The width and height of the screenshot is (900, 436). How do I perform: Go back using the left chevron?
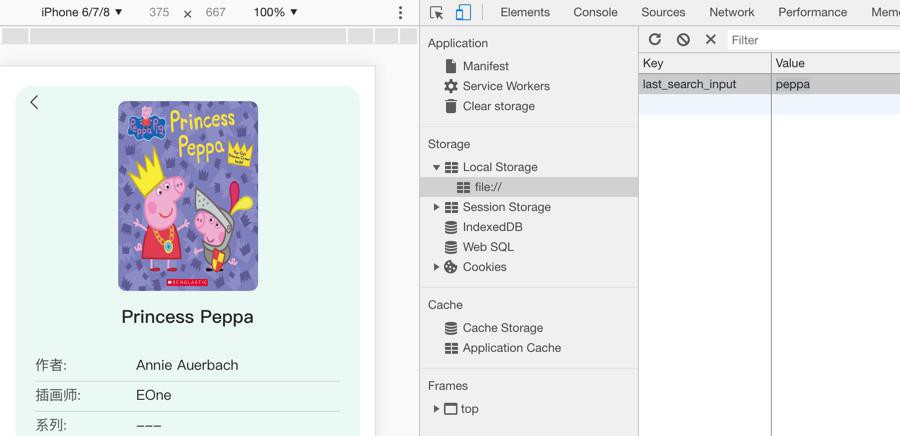pos(34,102)
